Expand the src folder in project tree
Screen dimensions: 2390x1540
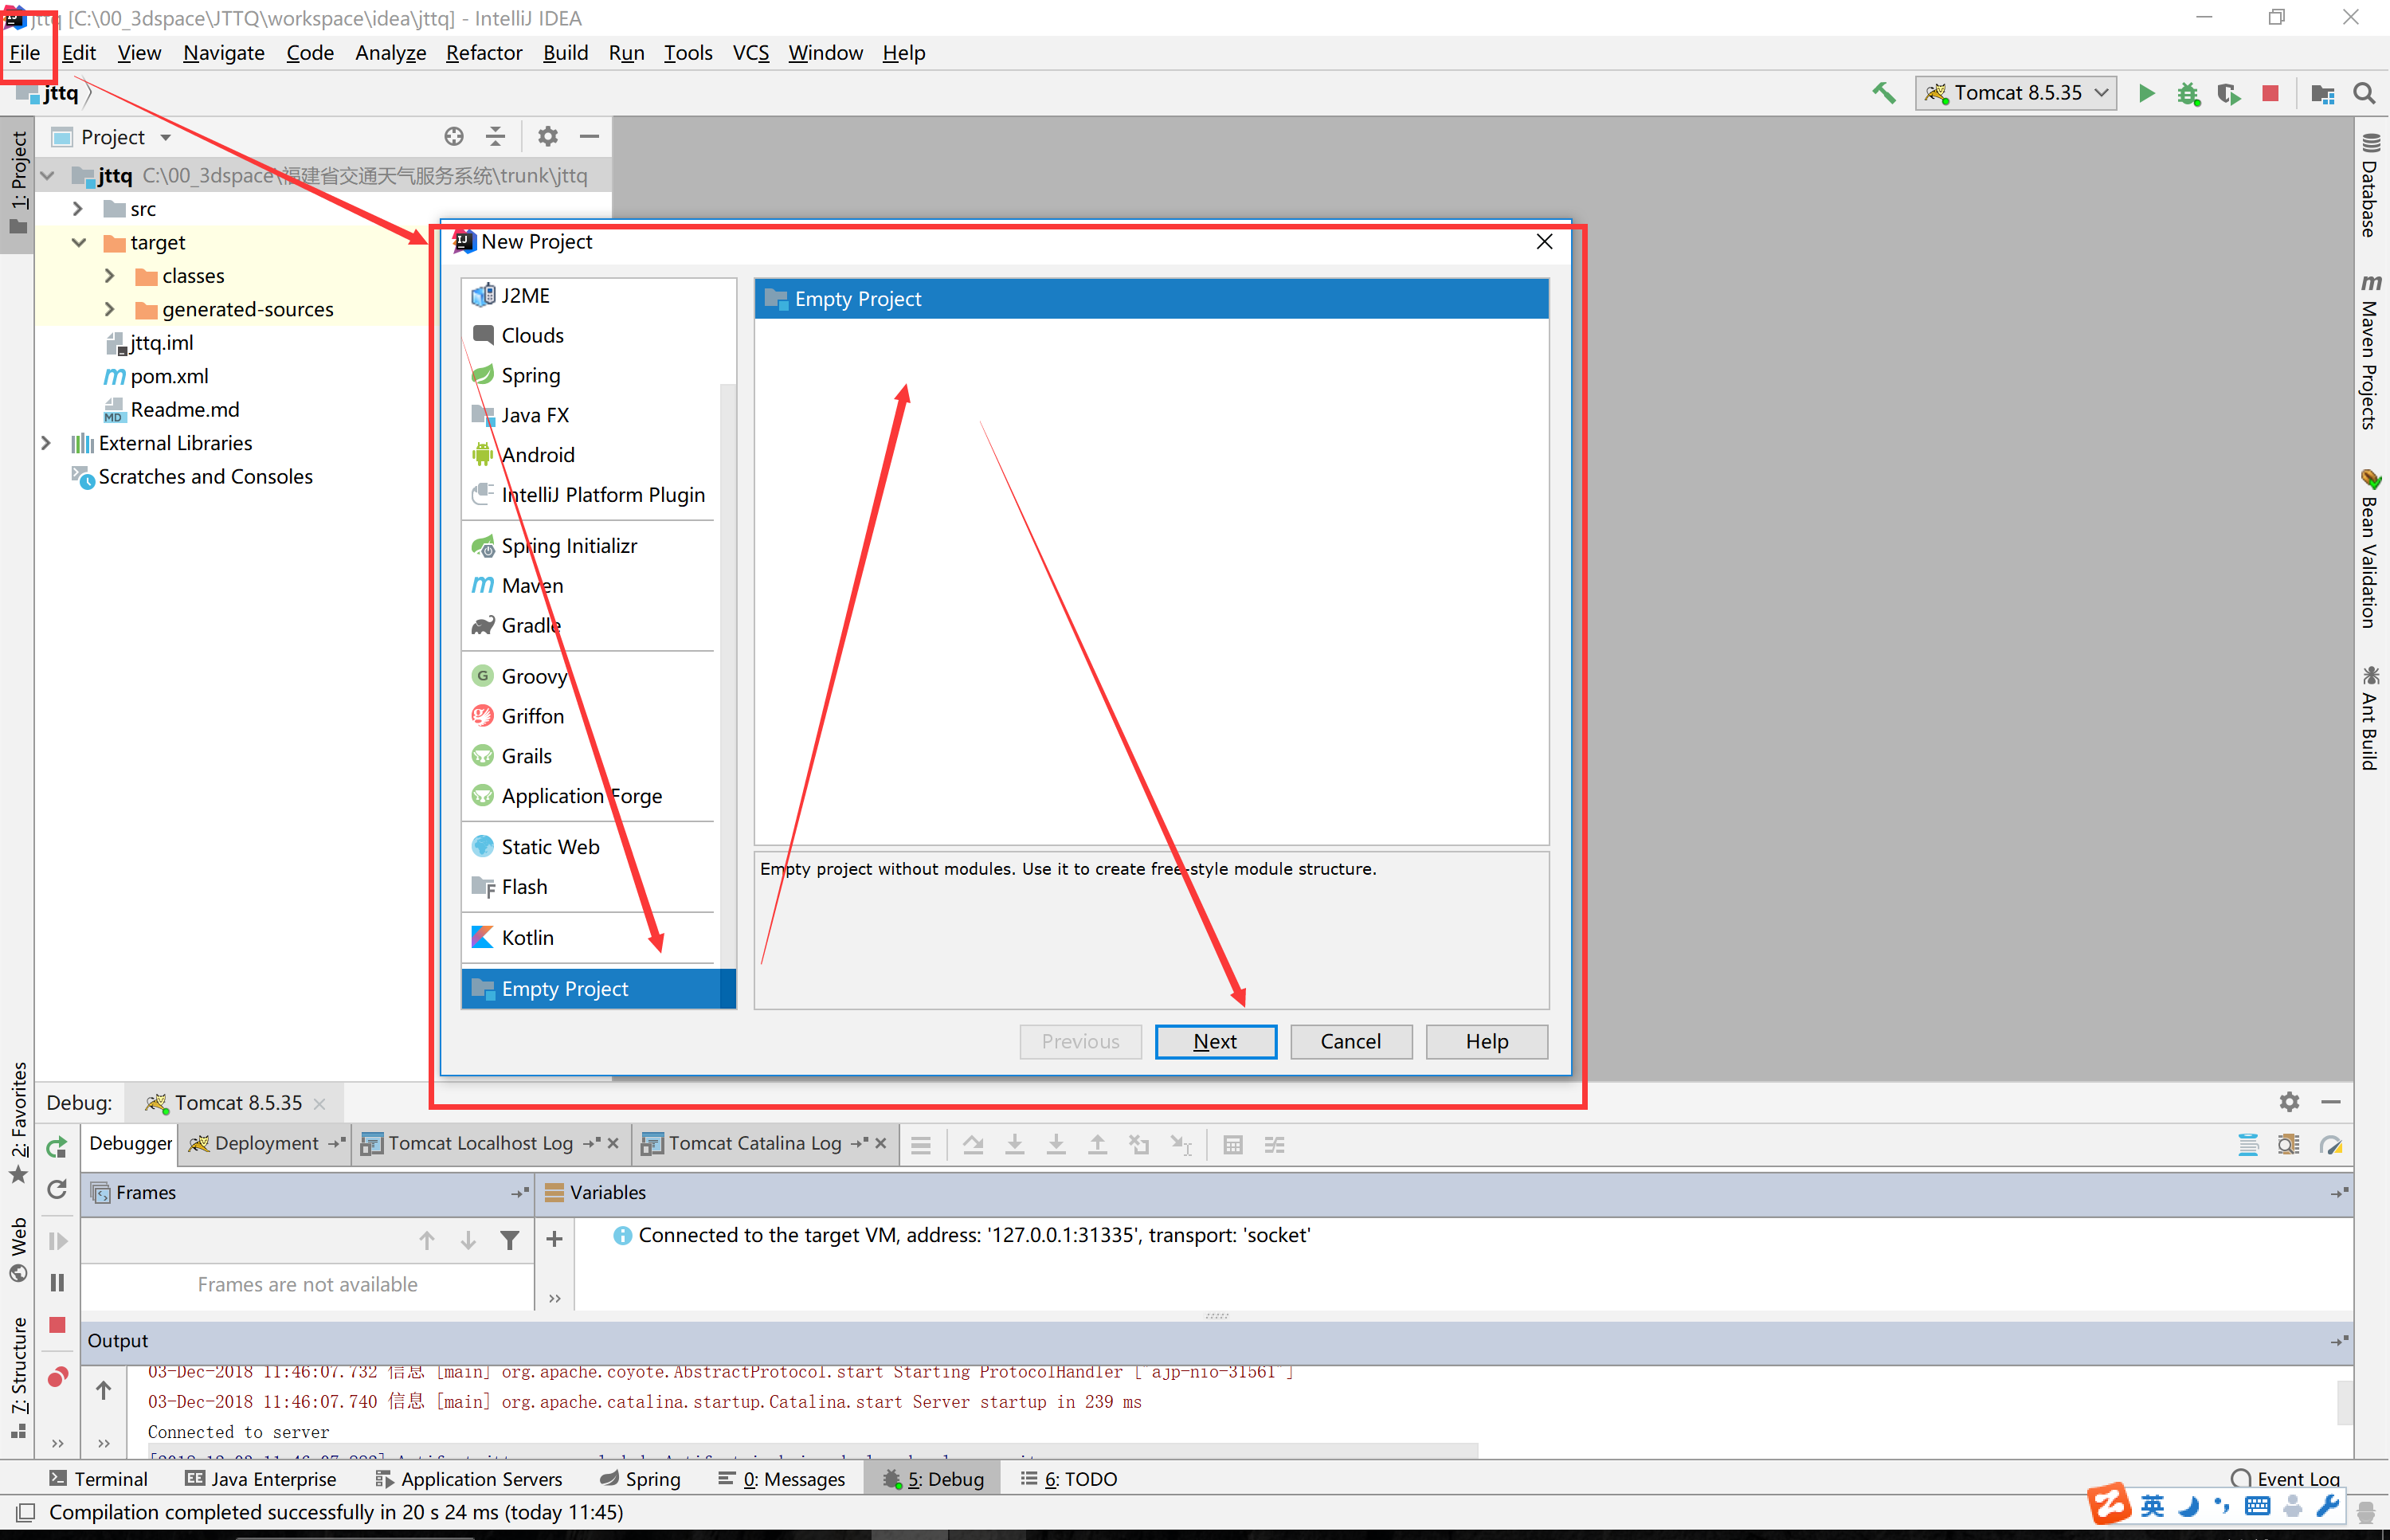(78, 209)
